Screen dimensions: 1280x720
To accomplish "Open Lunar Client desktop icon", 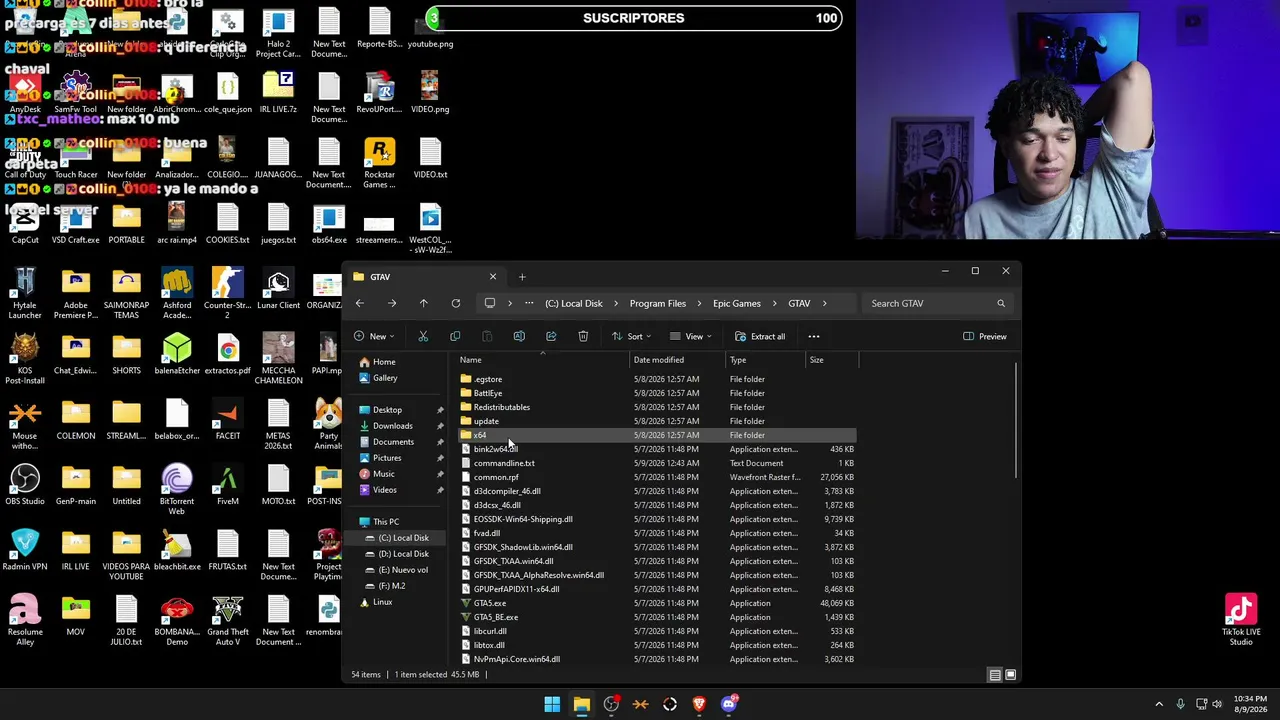I will pyautogui.click(x=278, y=289).
